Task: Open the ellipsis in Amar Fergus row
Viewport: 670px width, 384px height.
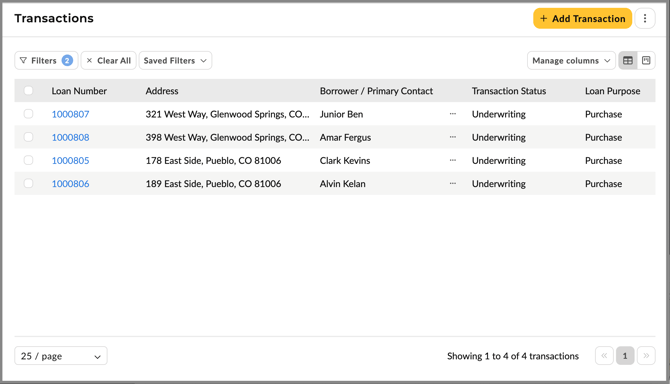Action: click(x=453, y=137)
